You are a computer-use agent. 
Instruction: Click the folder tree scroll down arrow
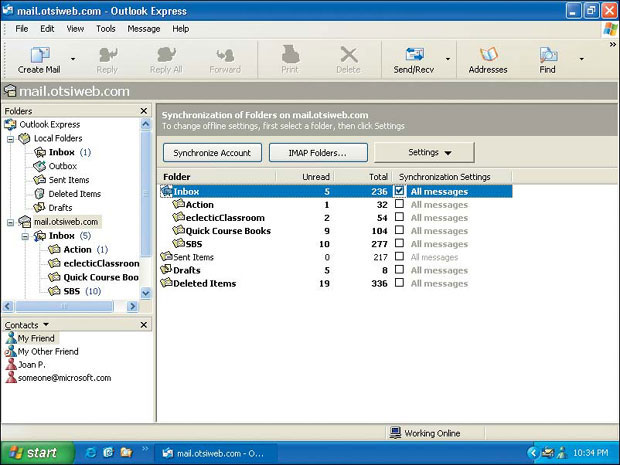tap(146, 293)
